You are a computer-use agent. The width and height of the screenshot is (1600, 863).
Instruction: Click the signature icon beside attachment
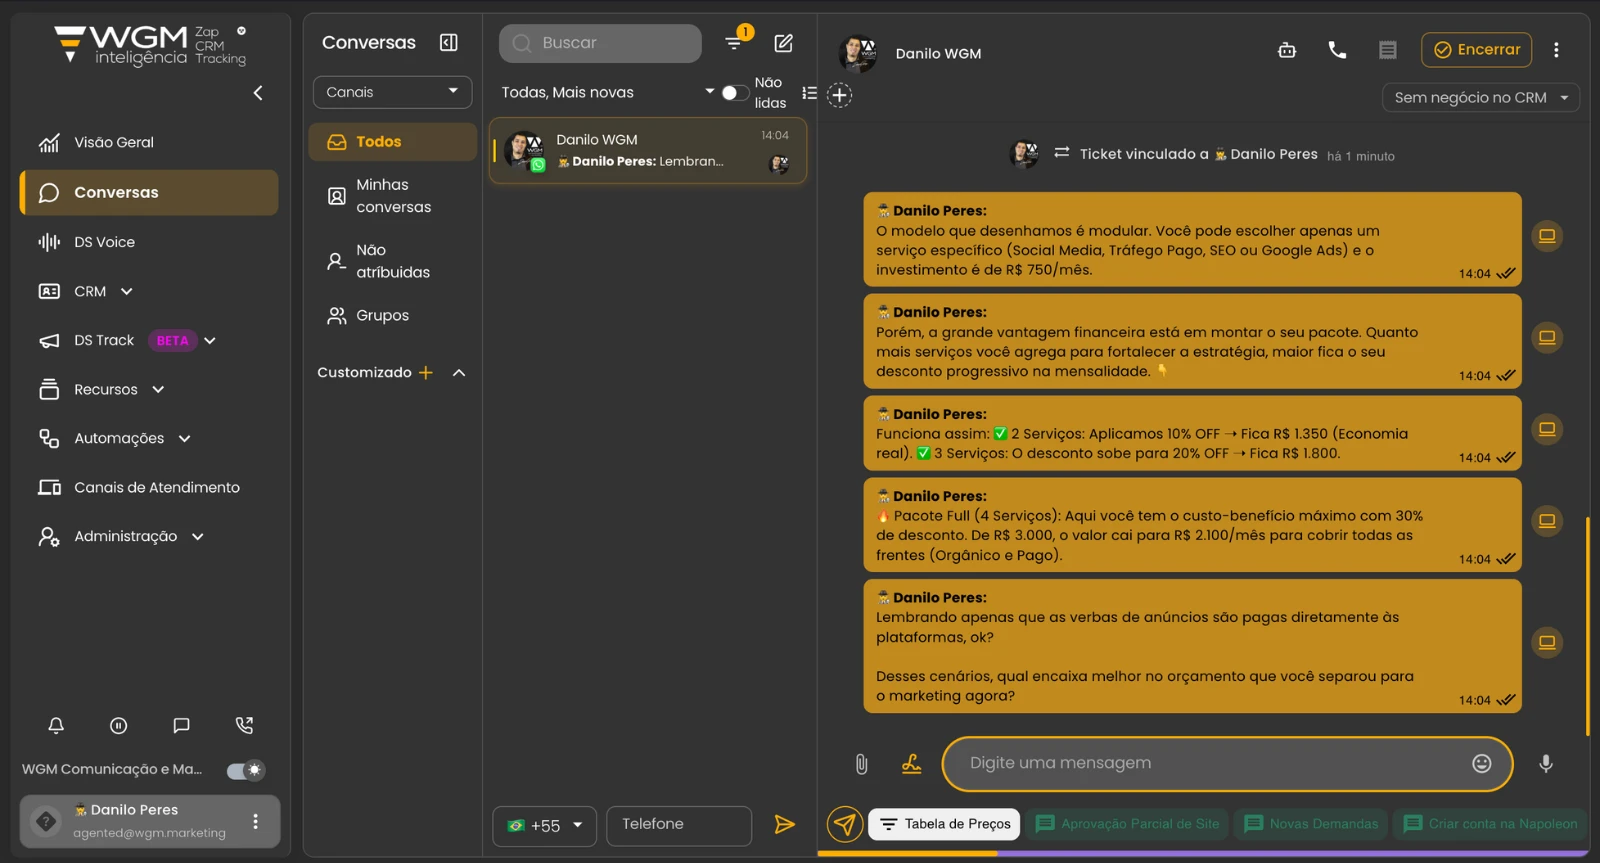[x=911, y=764]
